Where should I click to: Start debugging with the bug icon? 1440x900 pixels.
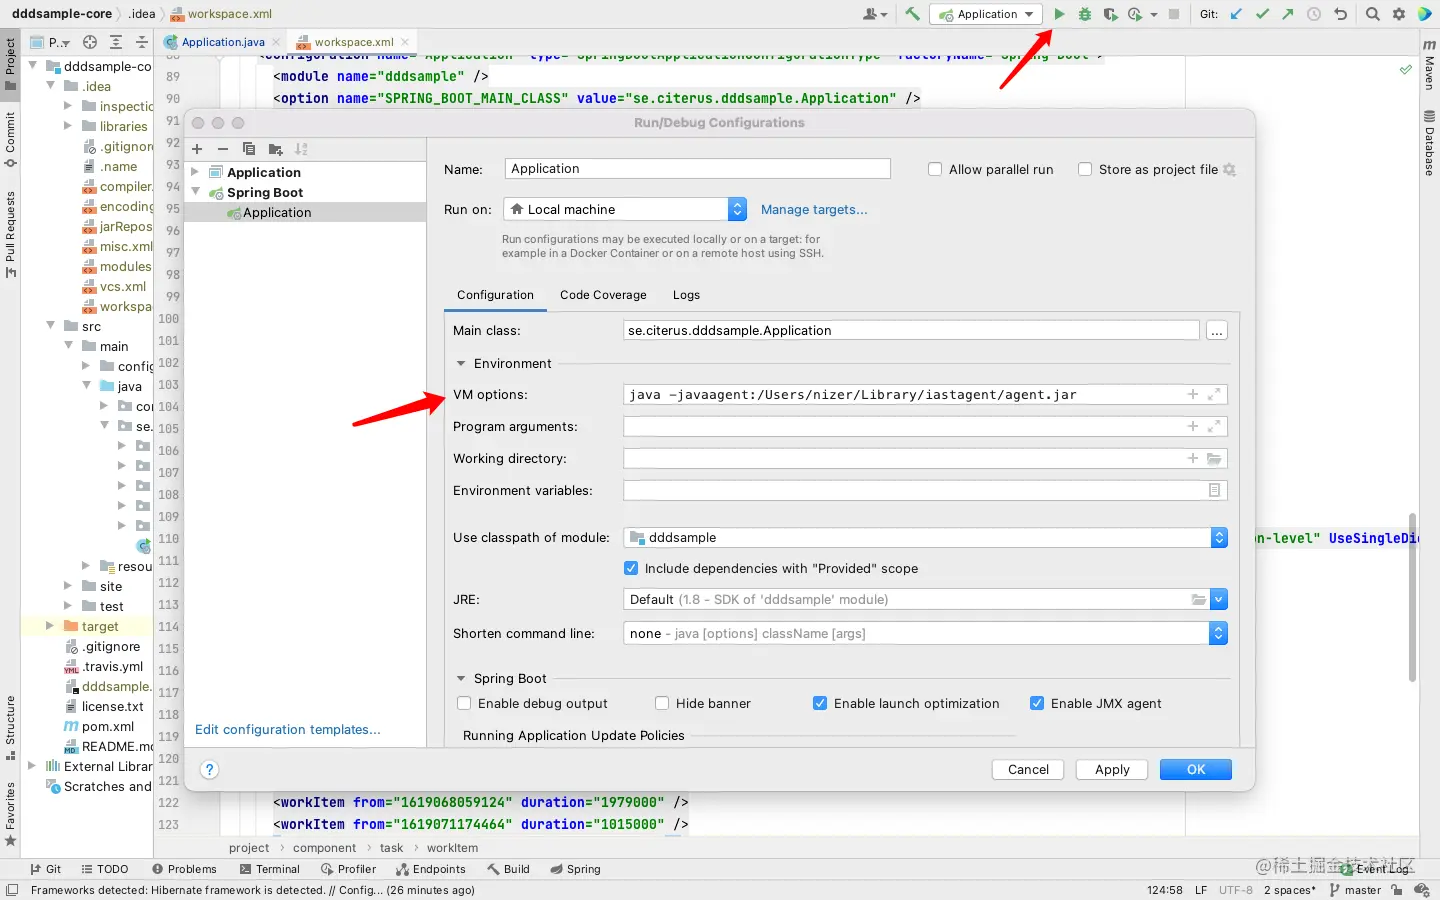pos(1085,14)
